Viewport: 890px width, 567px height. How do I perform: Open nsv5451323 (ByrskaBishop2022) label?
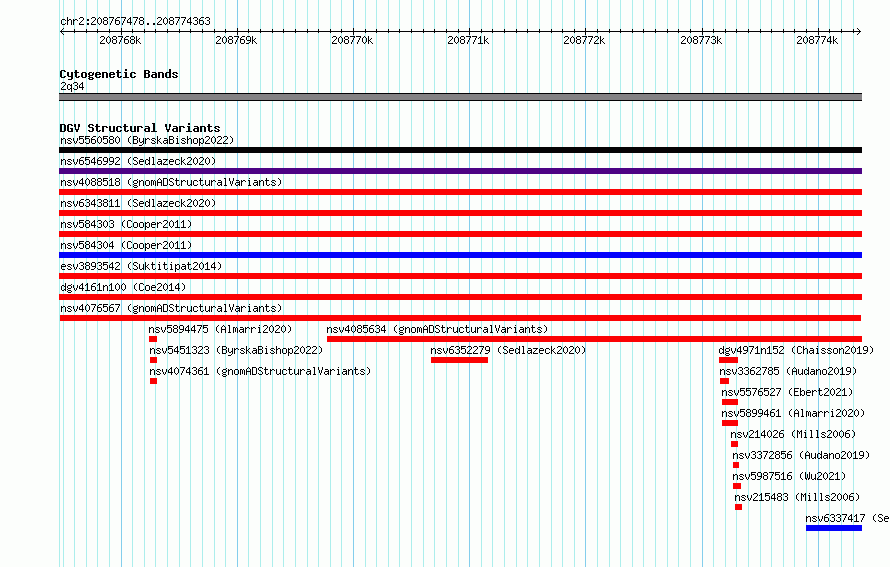coord(236,350)
